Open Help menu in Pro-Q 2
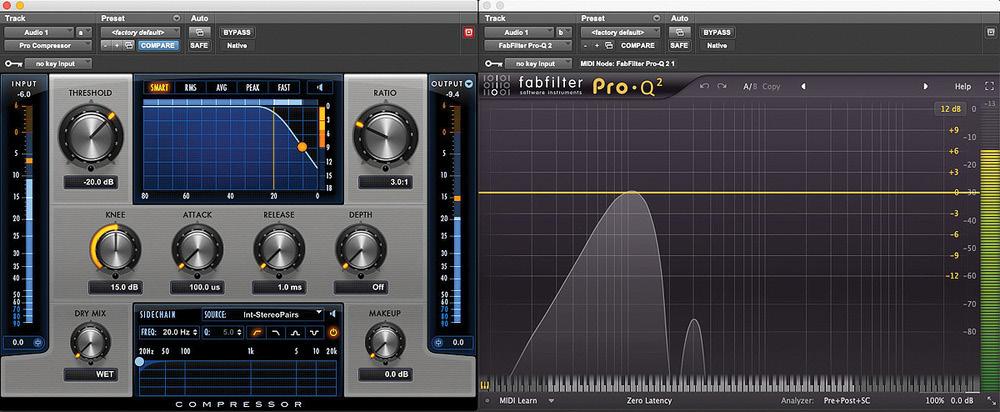Screen dimensions: 1000x412 coord(962,86)
